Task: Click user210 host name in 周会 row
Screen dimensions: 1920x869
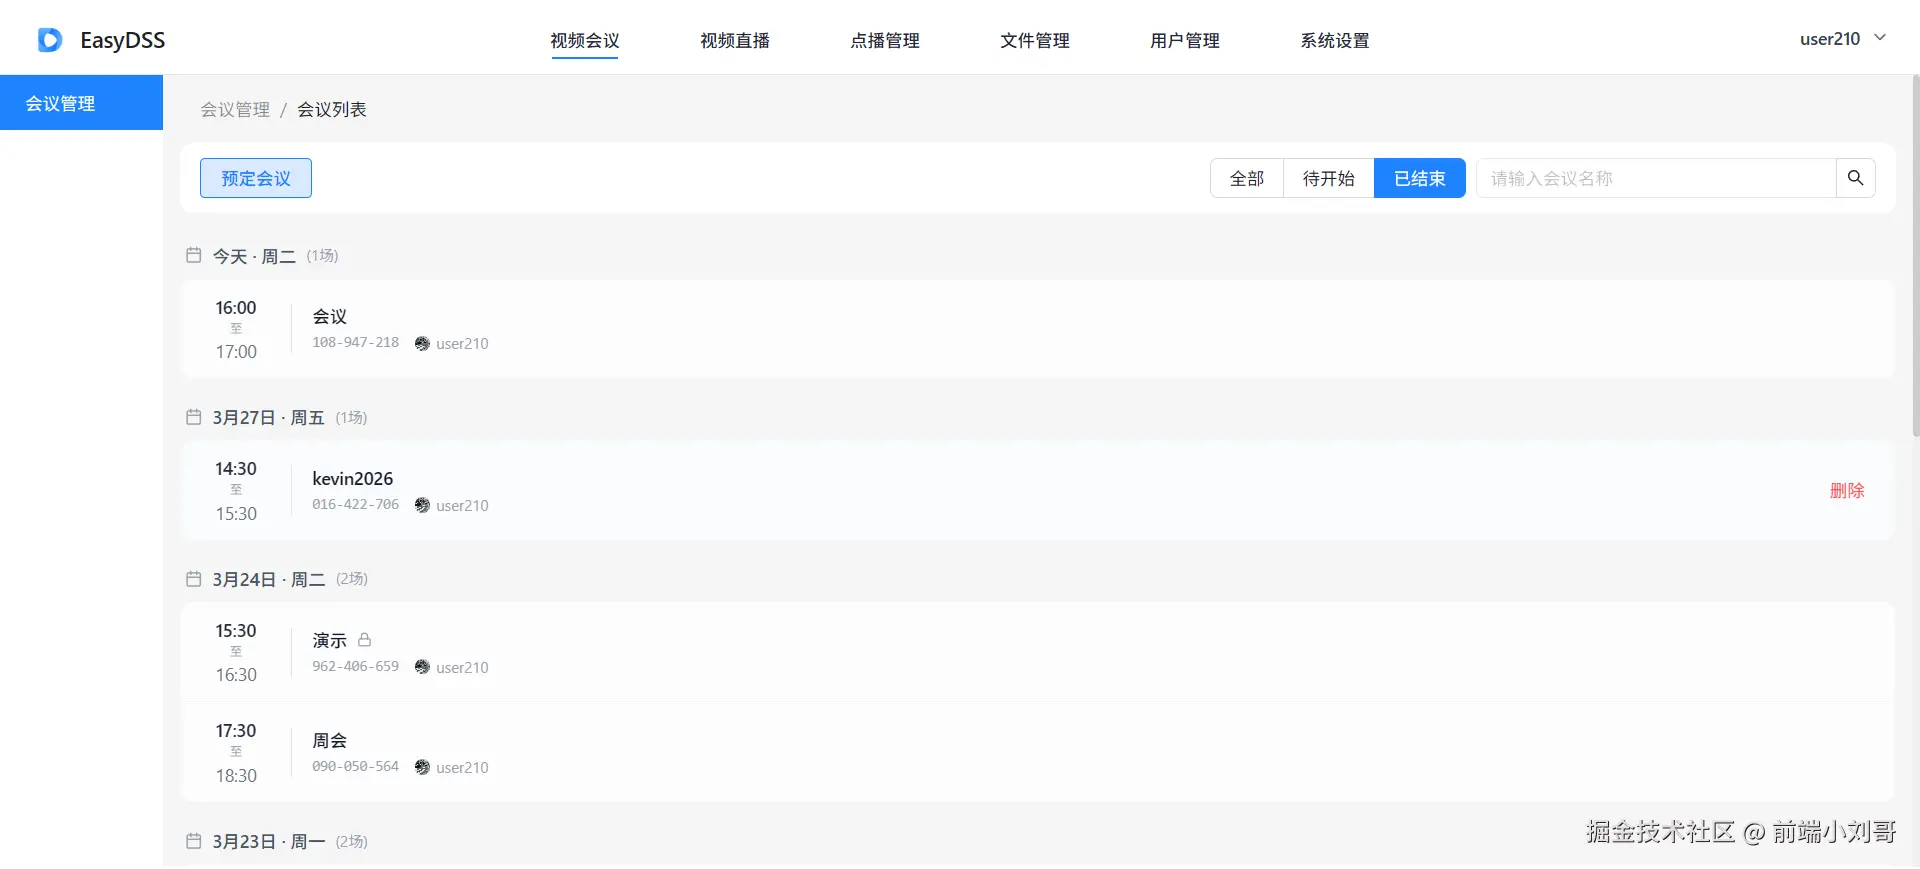Action: 462,767
